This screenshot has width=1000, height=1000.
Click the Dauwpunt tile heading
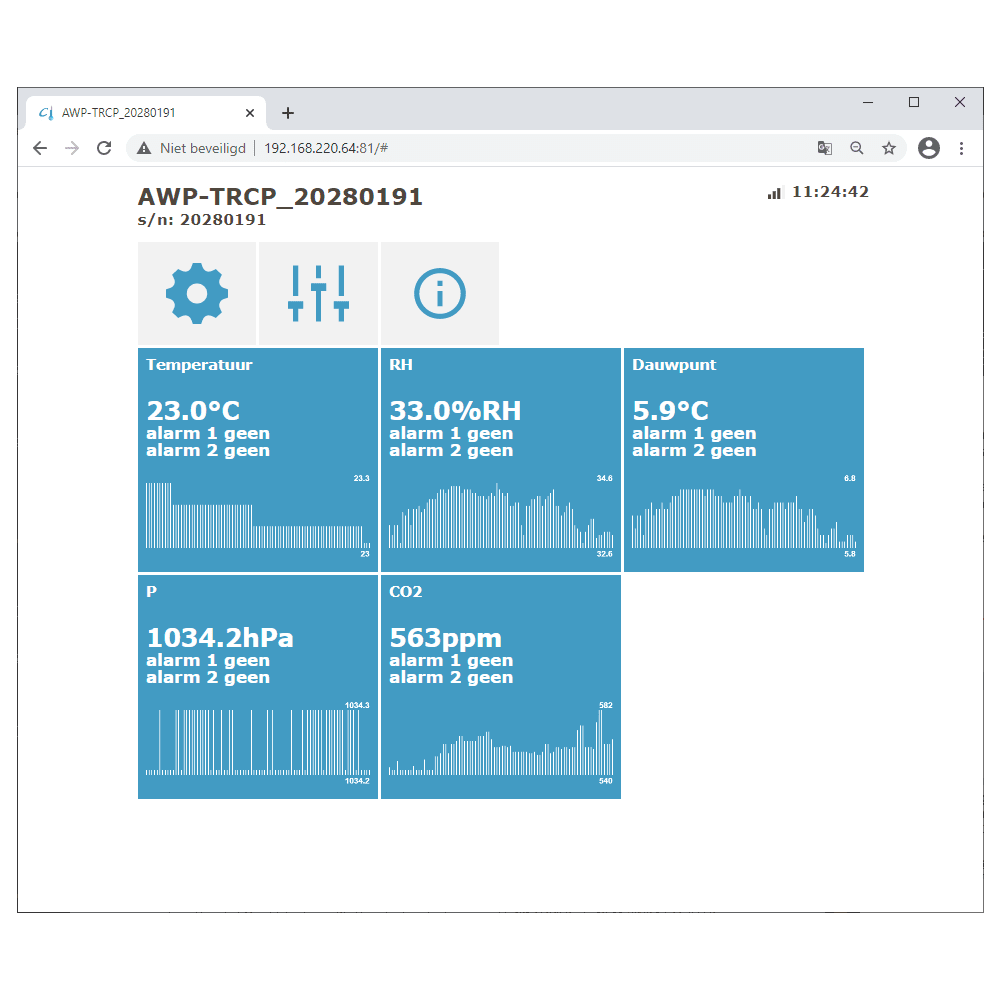click(x=674, y=365)
